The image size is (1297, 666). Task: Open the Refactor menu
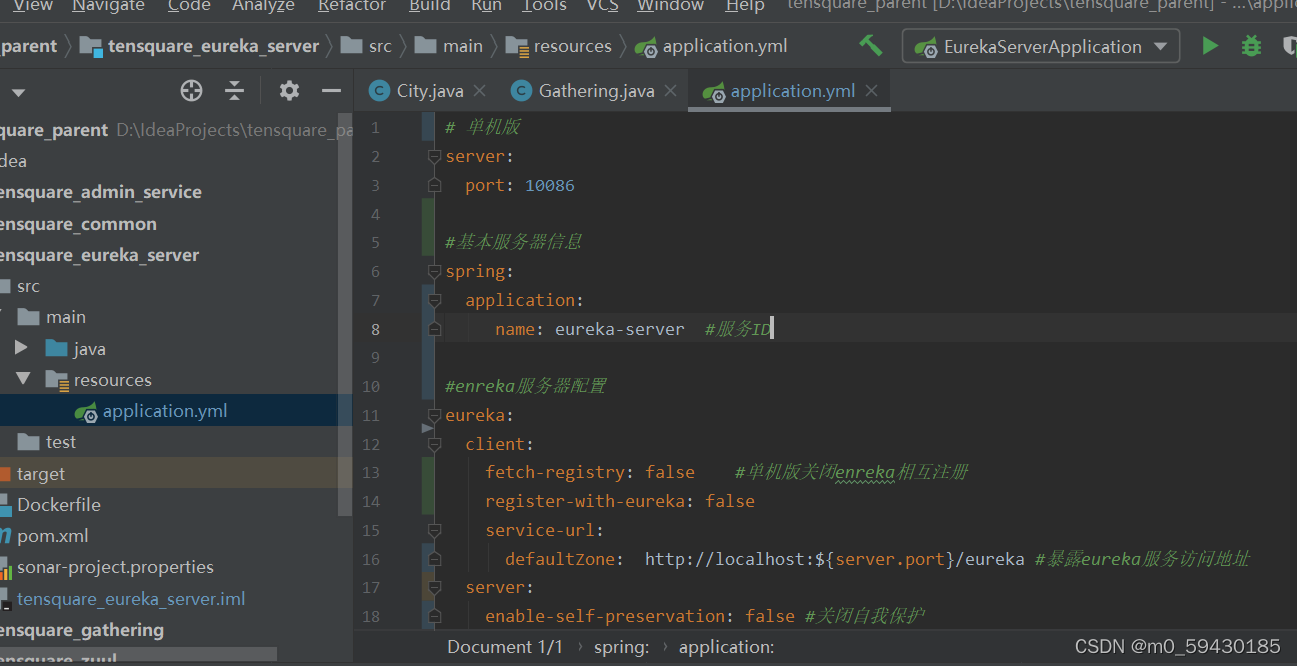pos(352,6)
